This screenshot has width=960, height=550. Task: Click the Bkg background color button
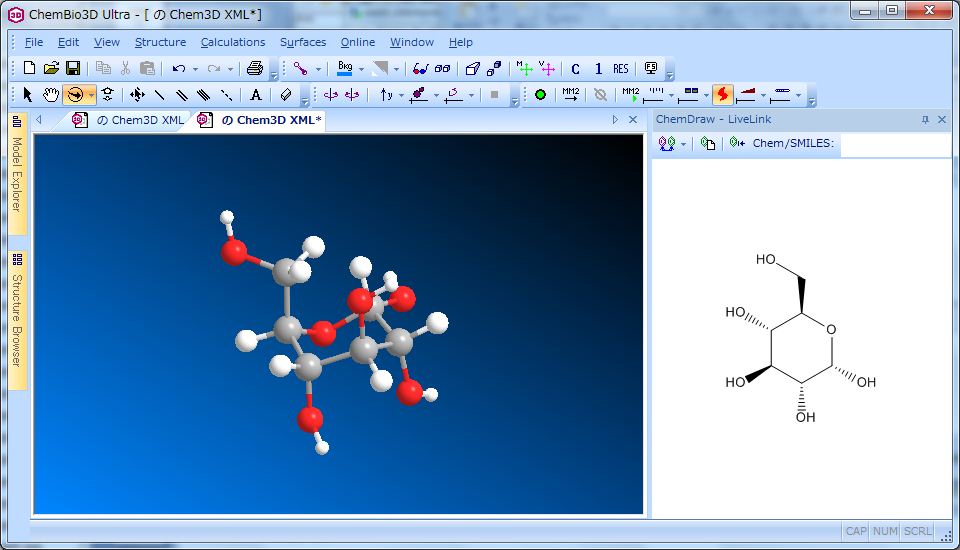[345, 68]
